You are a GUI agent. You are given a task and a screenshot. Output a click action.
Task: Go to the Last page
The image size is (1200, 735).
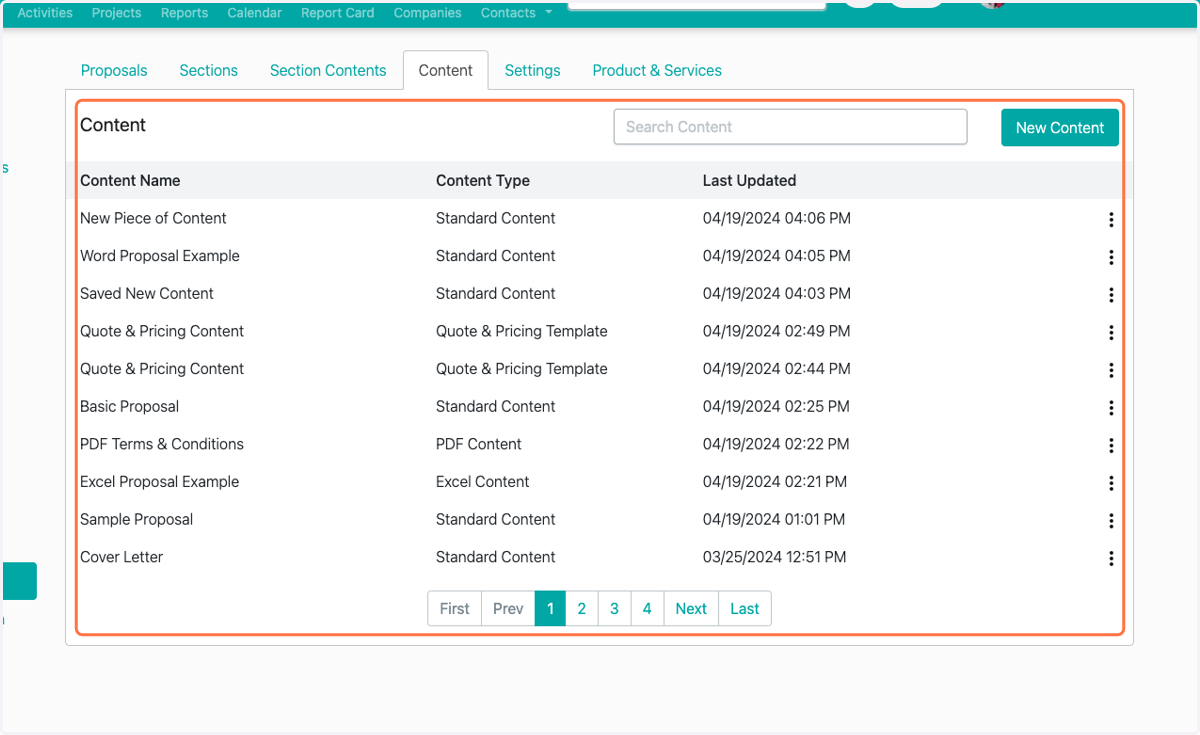(745, 608)
